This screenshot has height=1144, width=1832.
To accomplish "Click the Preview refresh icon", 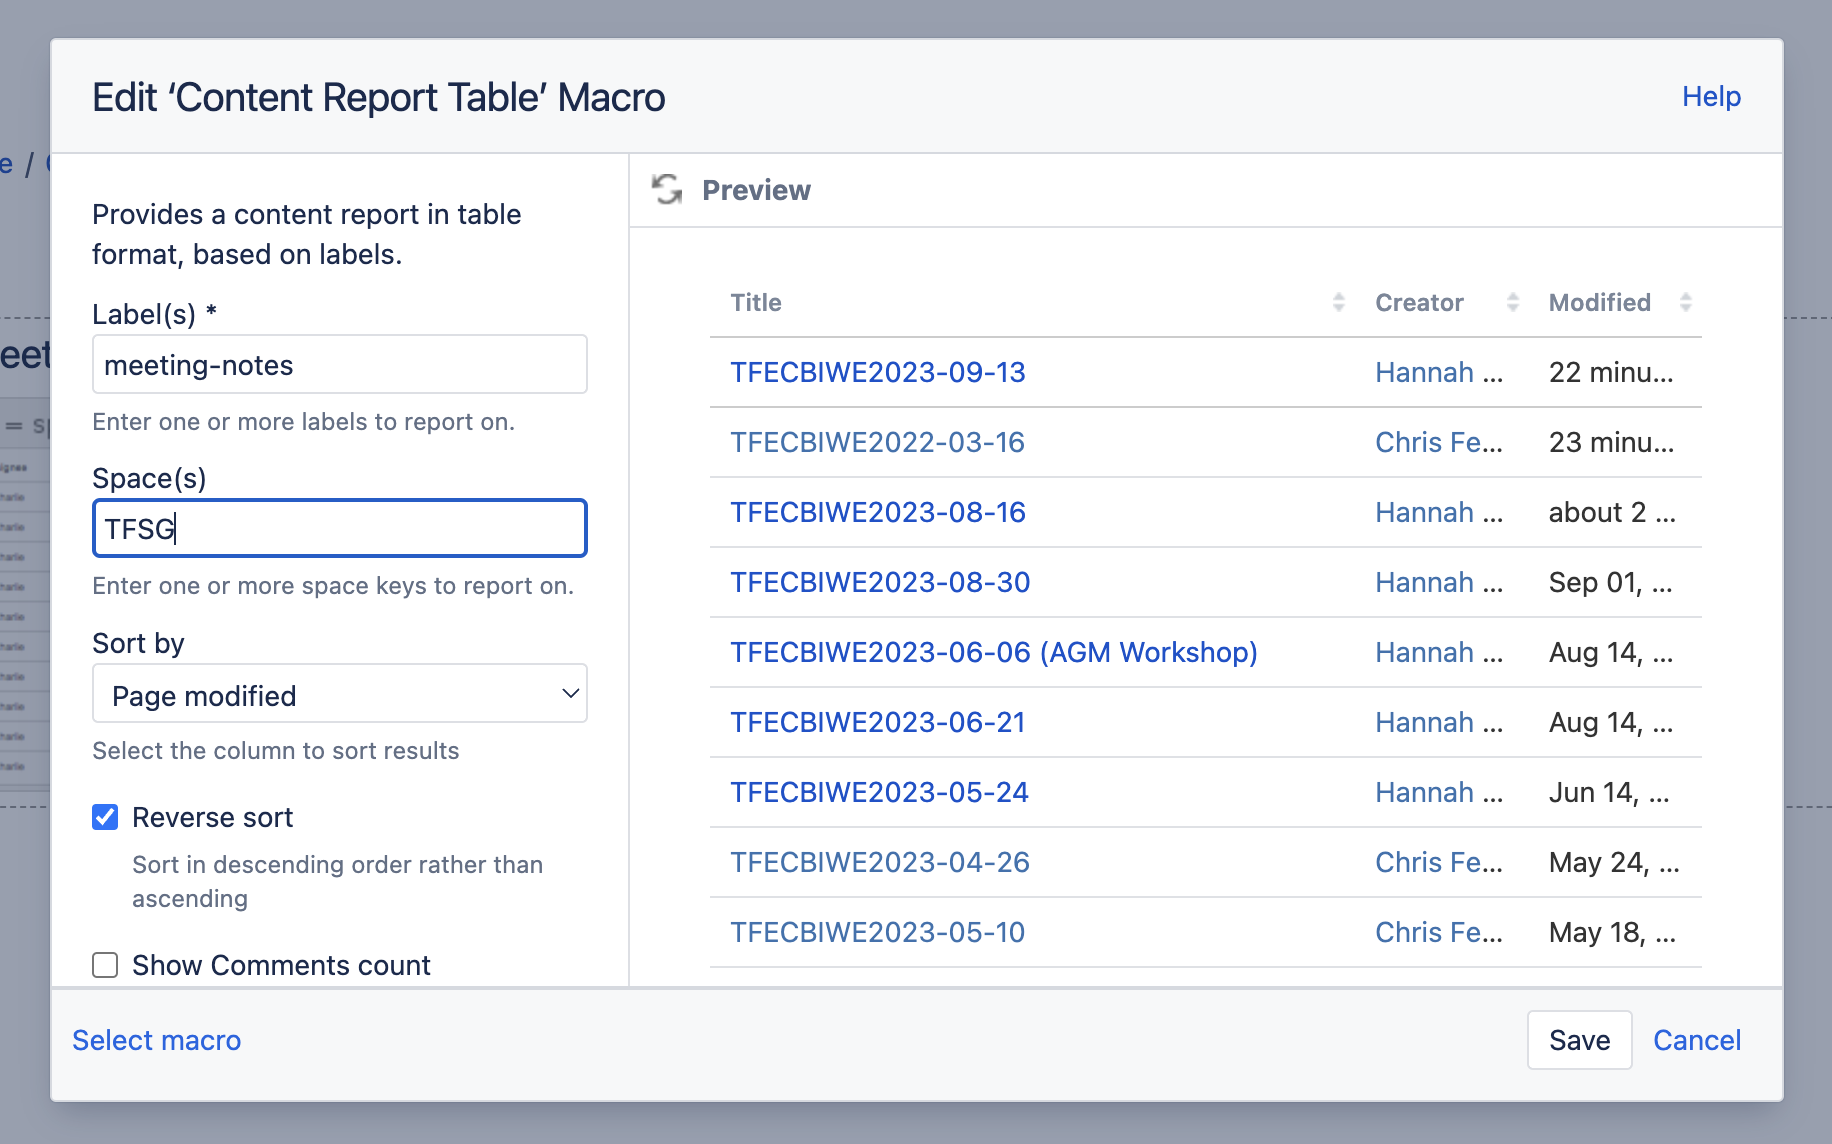I will point(667,189).
